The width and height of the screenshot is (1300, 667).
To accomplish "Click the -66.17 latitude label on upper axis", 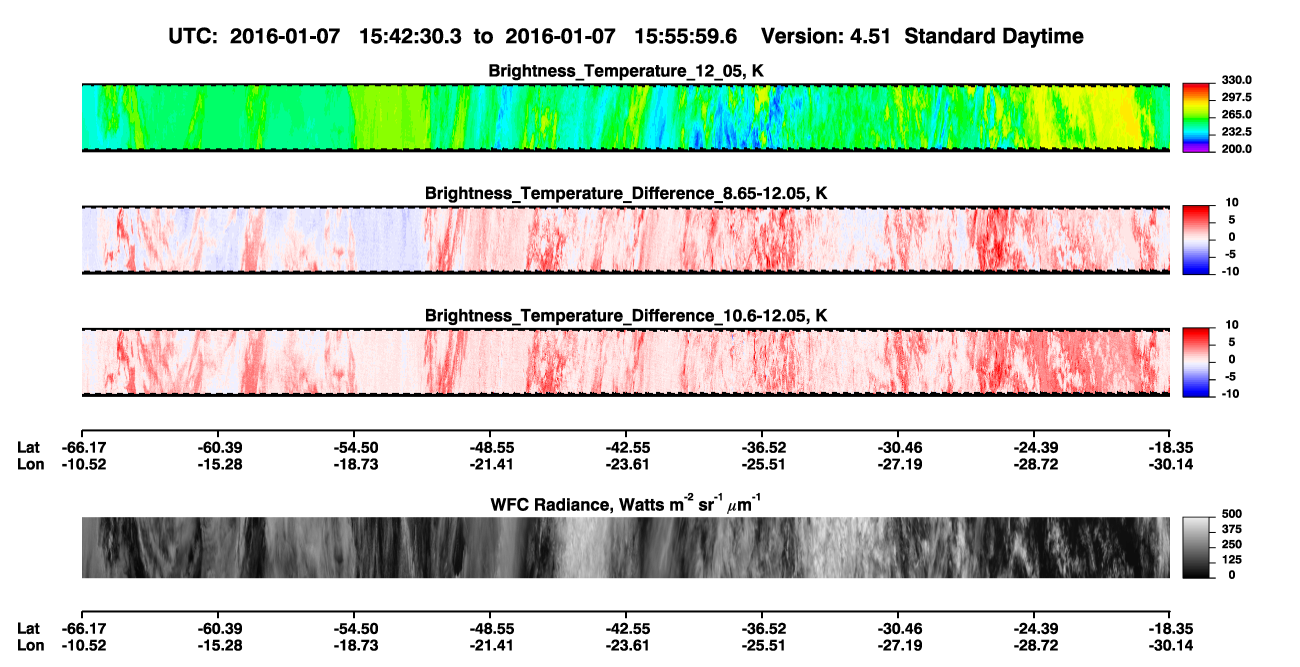I will (x=81, y=447).
